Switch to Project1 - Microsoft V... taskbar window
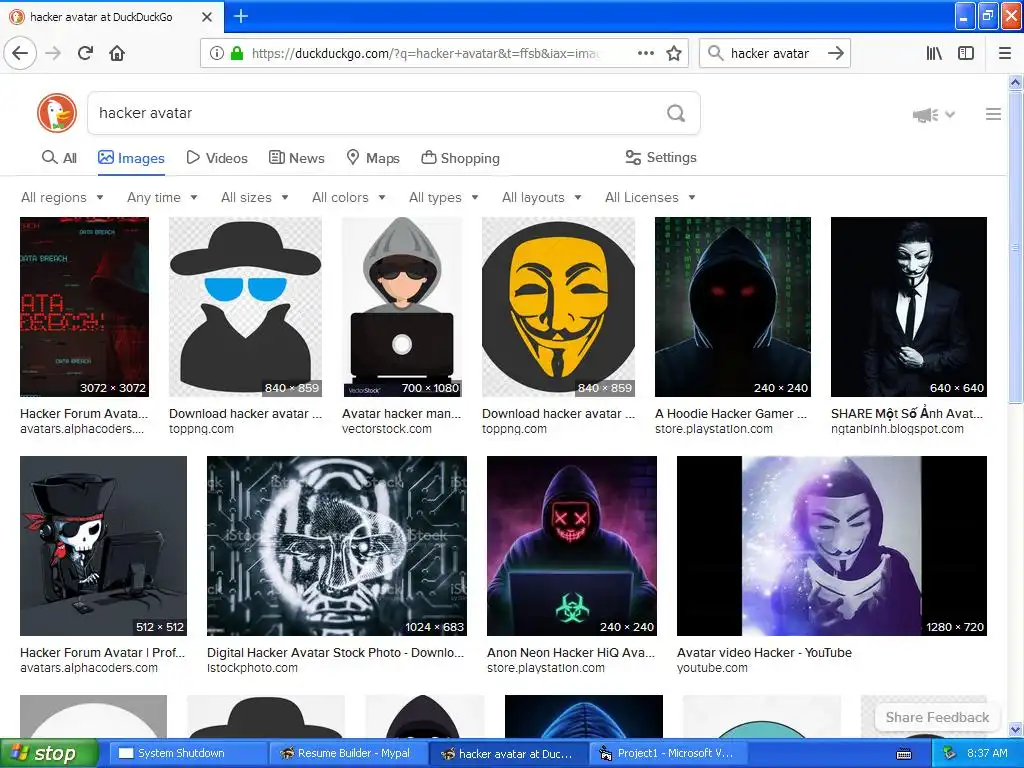This screenshot has width=1024, height=768. tap(666, 754)
